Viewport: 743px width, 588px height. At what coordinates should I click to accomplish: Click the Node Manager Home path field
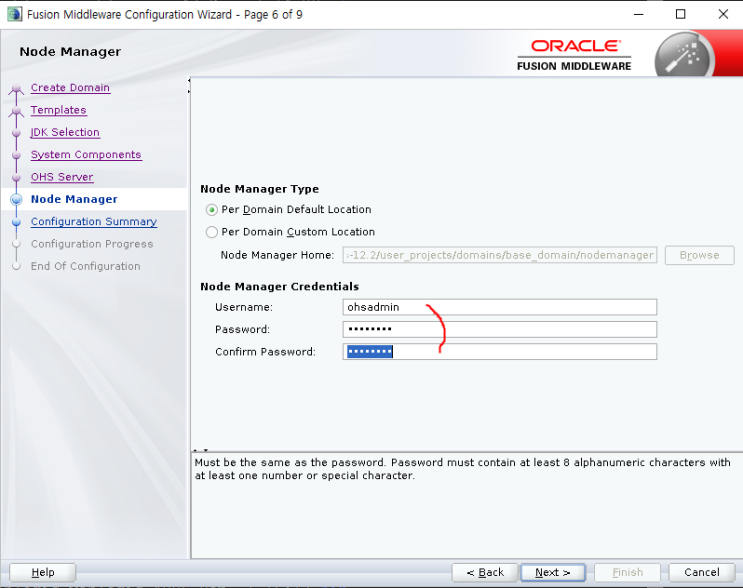pos(499,255)
